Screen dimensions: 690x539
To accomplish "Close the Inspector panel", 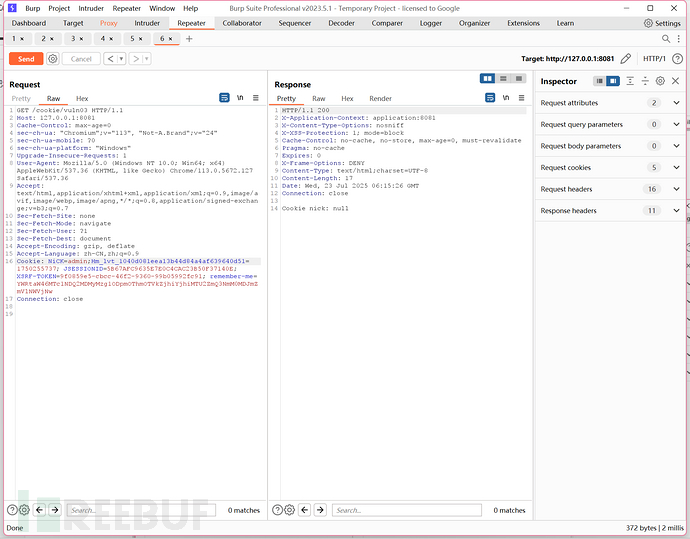I will pyautogui.click(x=677, y=81).
